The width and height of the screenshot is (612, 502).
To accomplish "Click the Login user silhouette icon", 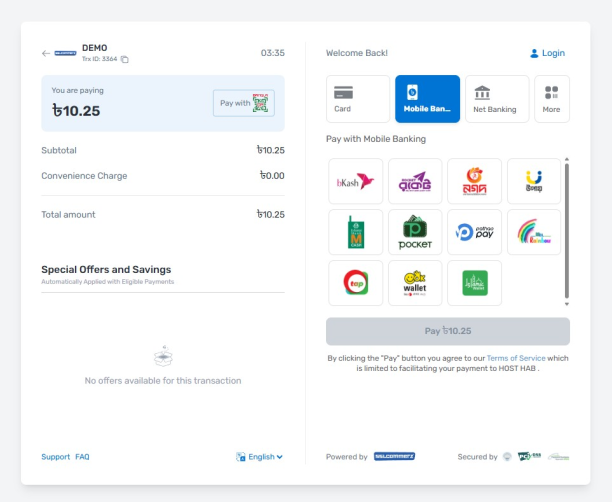I will [534, 53].
